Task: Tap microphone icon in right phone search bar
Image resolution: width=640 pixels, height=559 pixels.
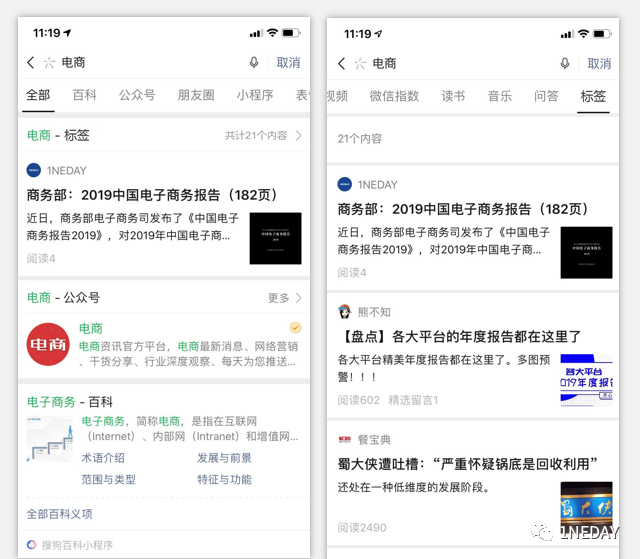Action: point(565,64)
